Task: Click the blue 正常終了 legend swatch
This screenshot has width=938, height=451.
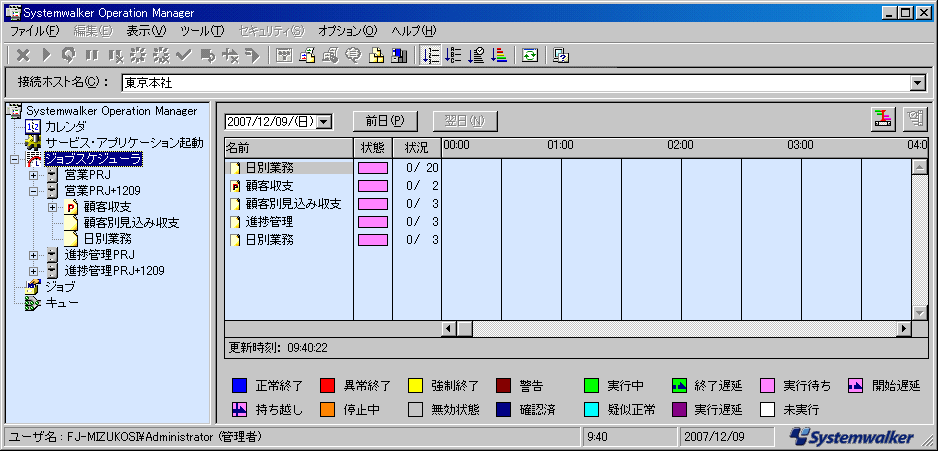Action: (239, 386)
